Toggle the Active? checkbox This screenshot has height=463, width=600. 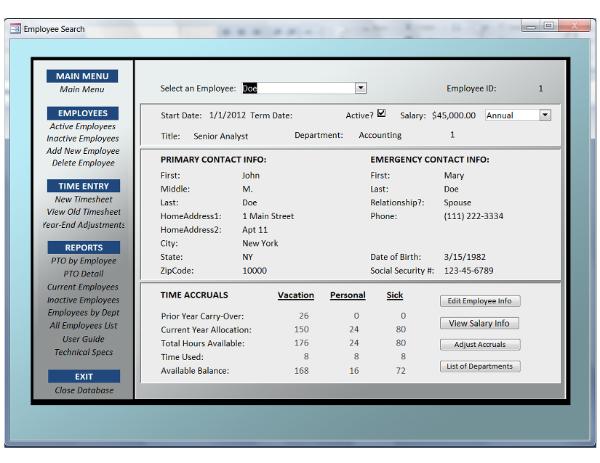[381, 114]
